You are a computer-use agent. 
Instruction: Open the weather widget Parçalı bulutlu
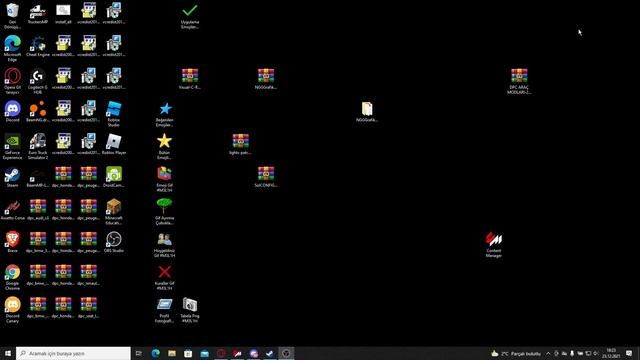[516, 353]
